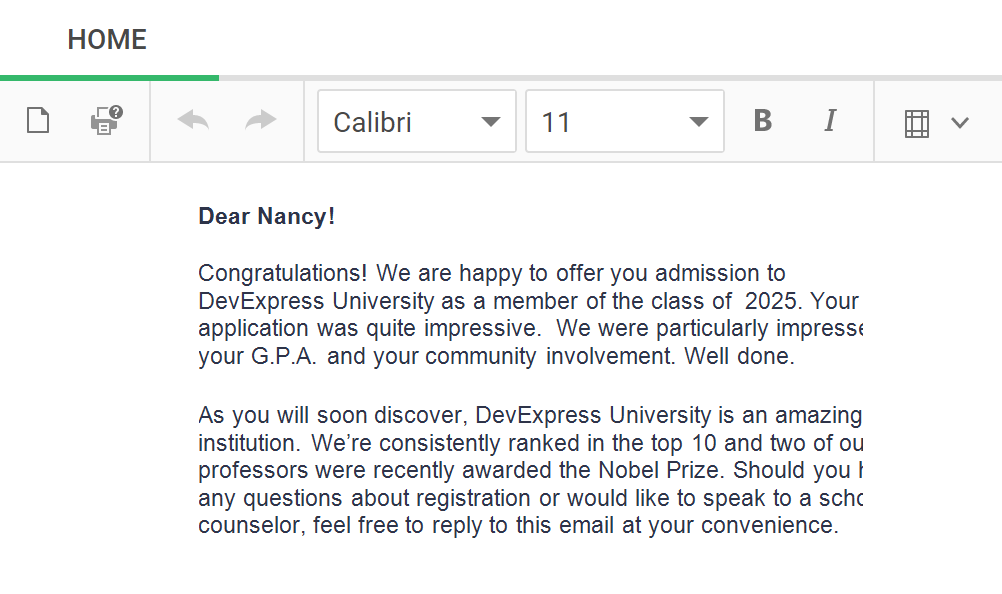Open the table options chevron
The image size is (1002, 594).
[x=960, y=123]
